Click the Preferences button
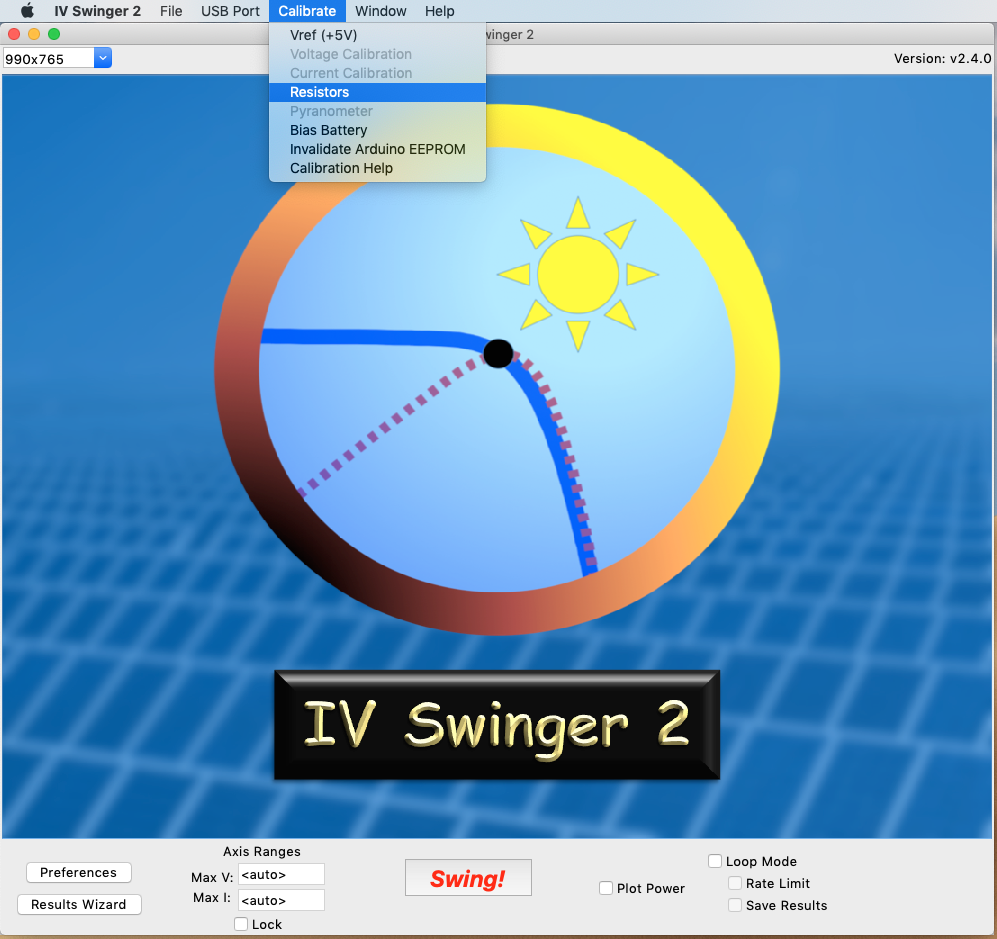 point(79,872)
